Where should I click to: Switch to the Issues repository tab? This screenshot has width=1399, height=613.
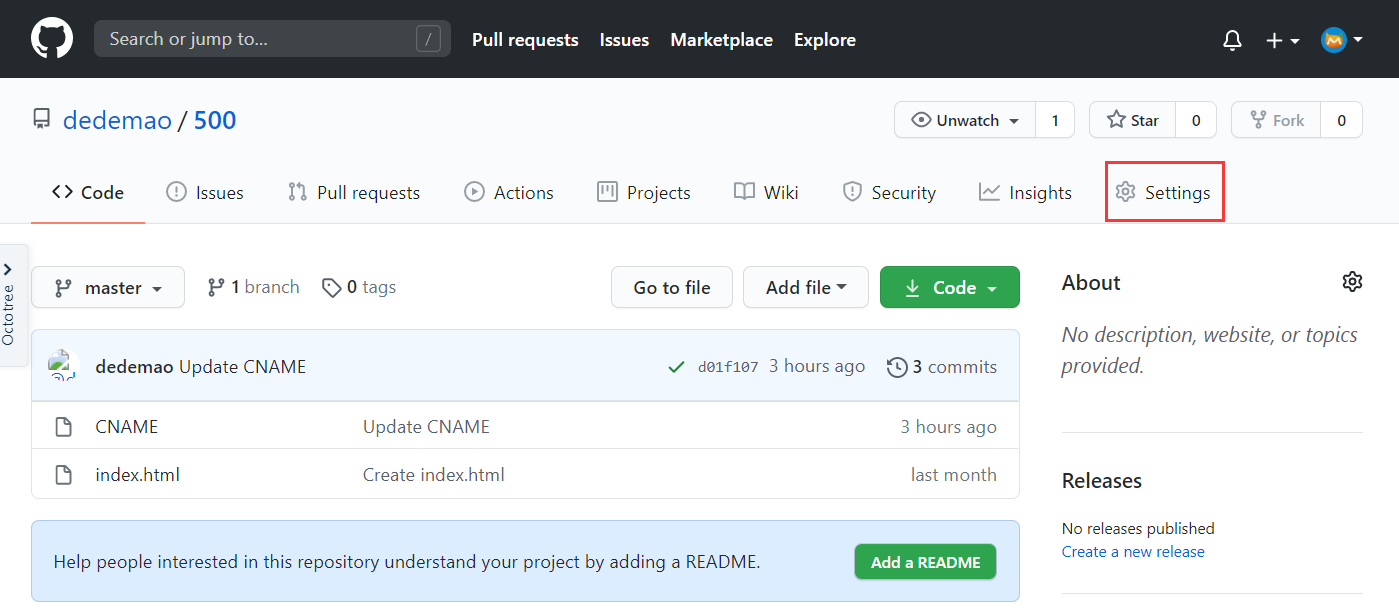[x=205, y=193]
